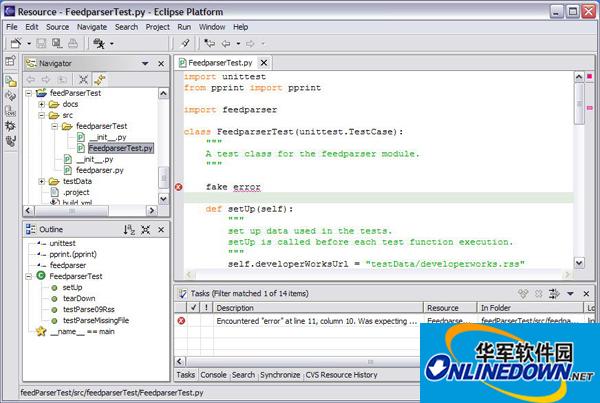Click the Save toolbar icon
Viewport: 600px width, 403px height.
41,44
